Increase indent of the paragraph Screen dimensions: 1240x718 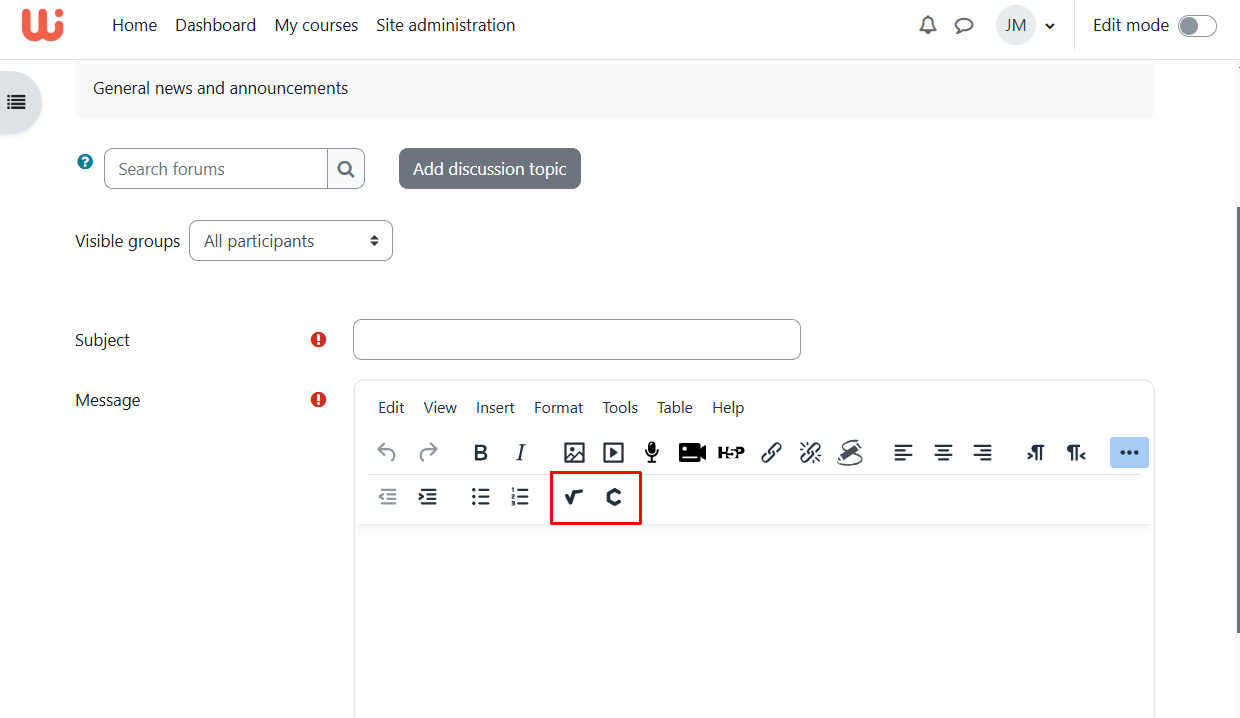pos(428,497)
